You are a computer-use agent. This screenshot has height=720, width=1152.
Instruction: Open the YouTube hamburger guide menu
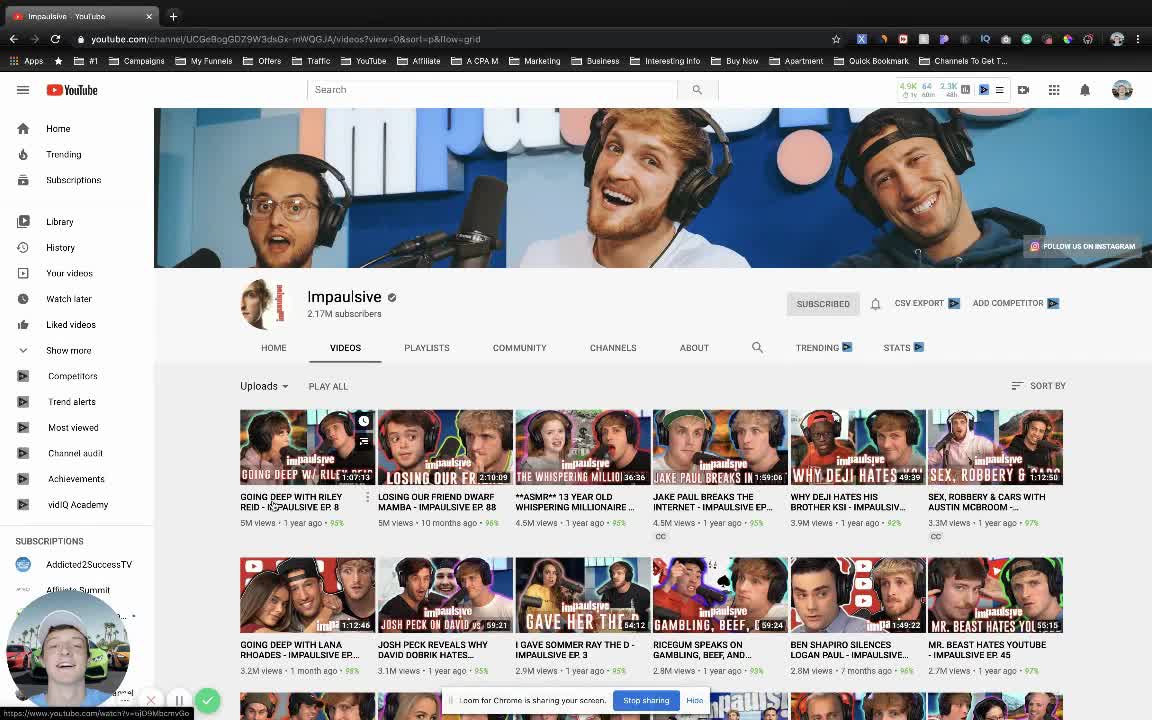[x=23, y=90]
